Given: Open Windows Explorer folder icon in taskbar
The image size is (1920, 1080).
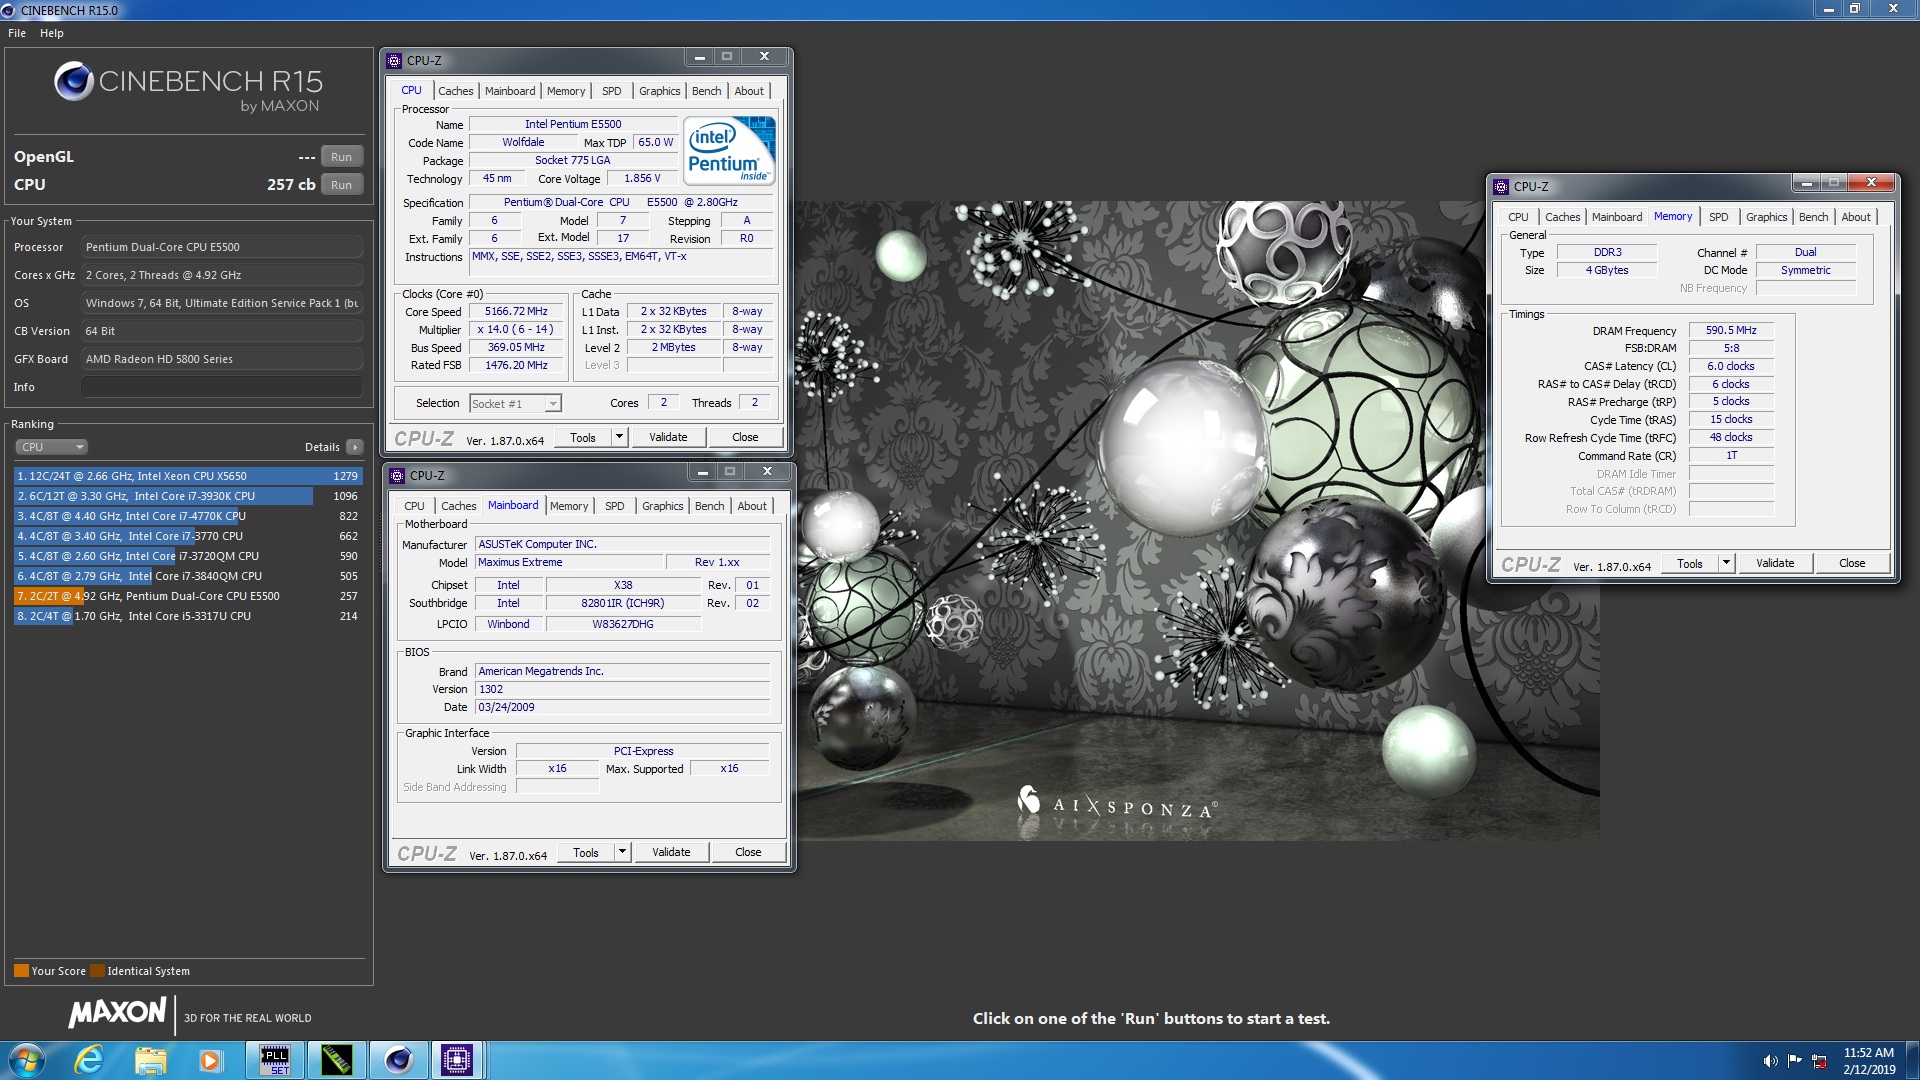Looking at the screenshot, I should [x=150, y=1060].
